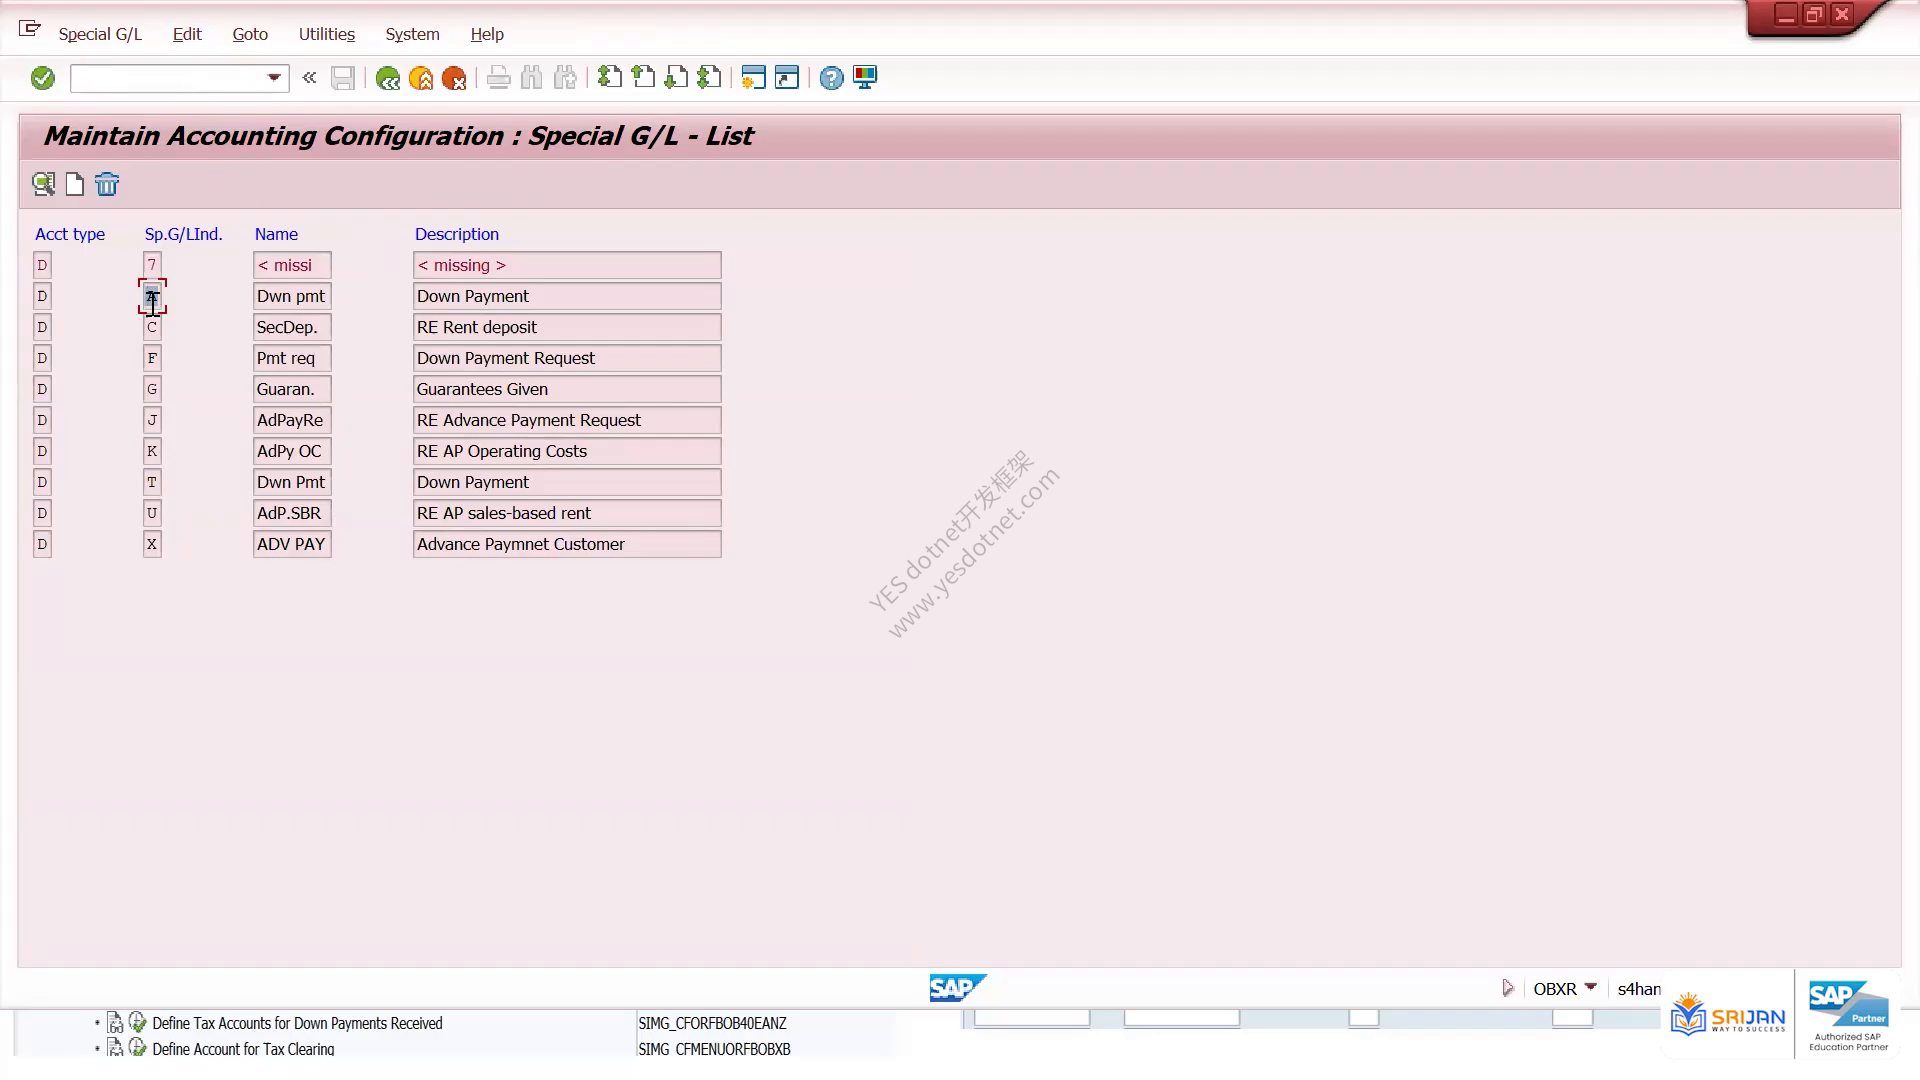The image size is (1920, 1080).
Task: Open the OBXR status bar dropdown
Action: pyautogui.click(x=1591, y=987)
